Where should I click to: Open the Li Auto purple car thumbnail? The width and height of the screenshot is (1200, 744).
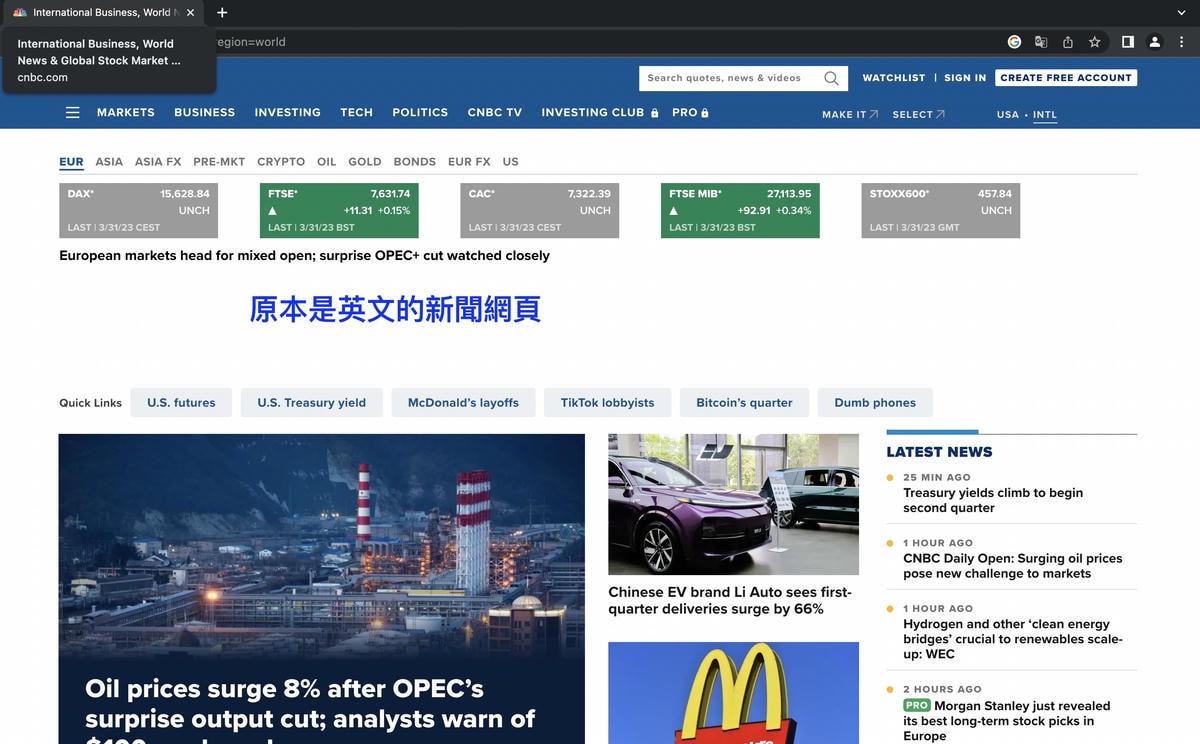tap(733, 504)
